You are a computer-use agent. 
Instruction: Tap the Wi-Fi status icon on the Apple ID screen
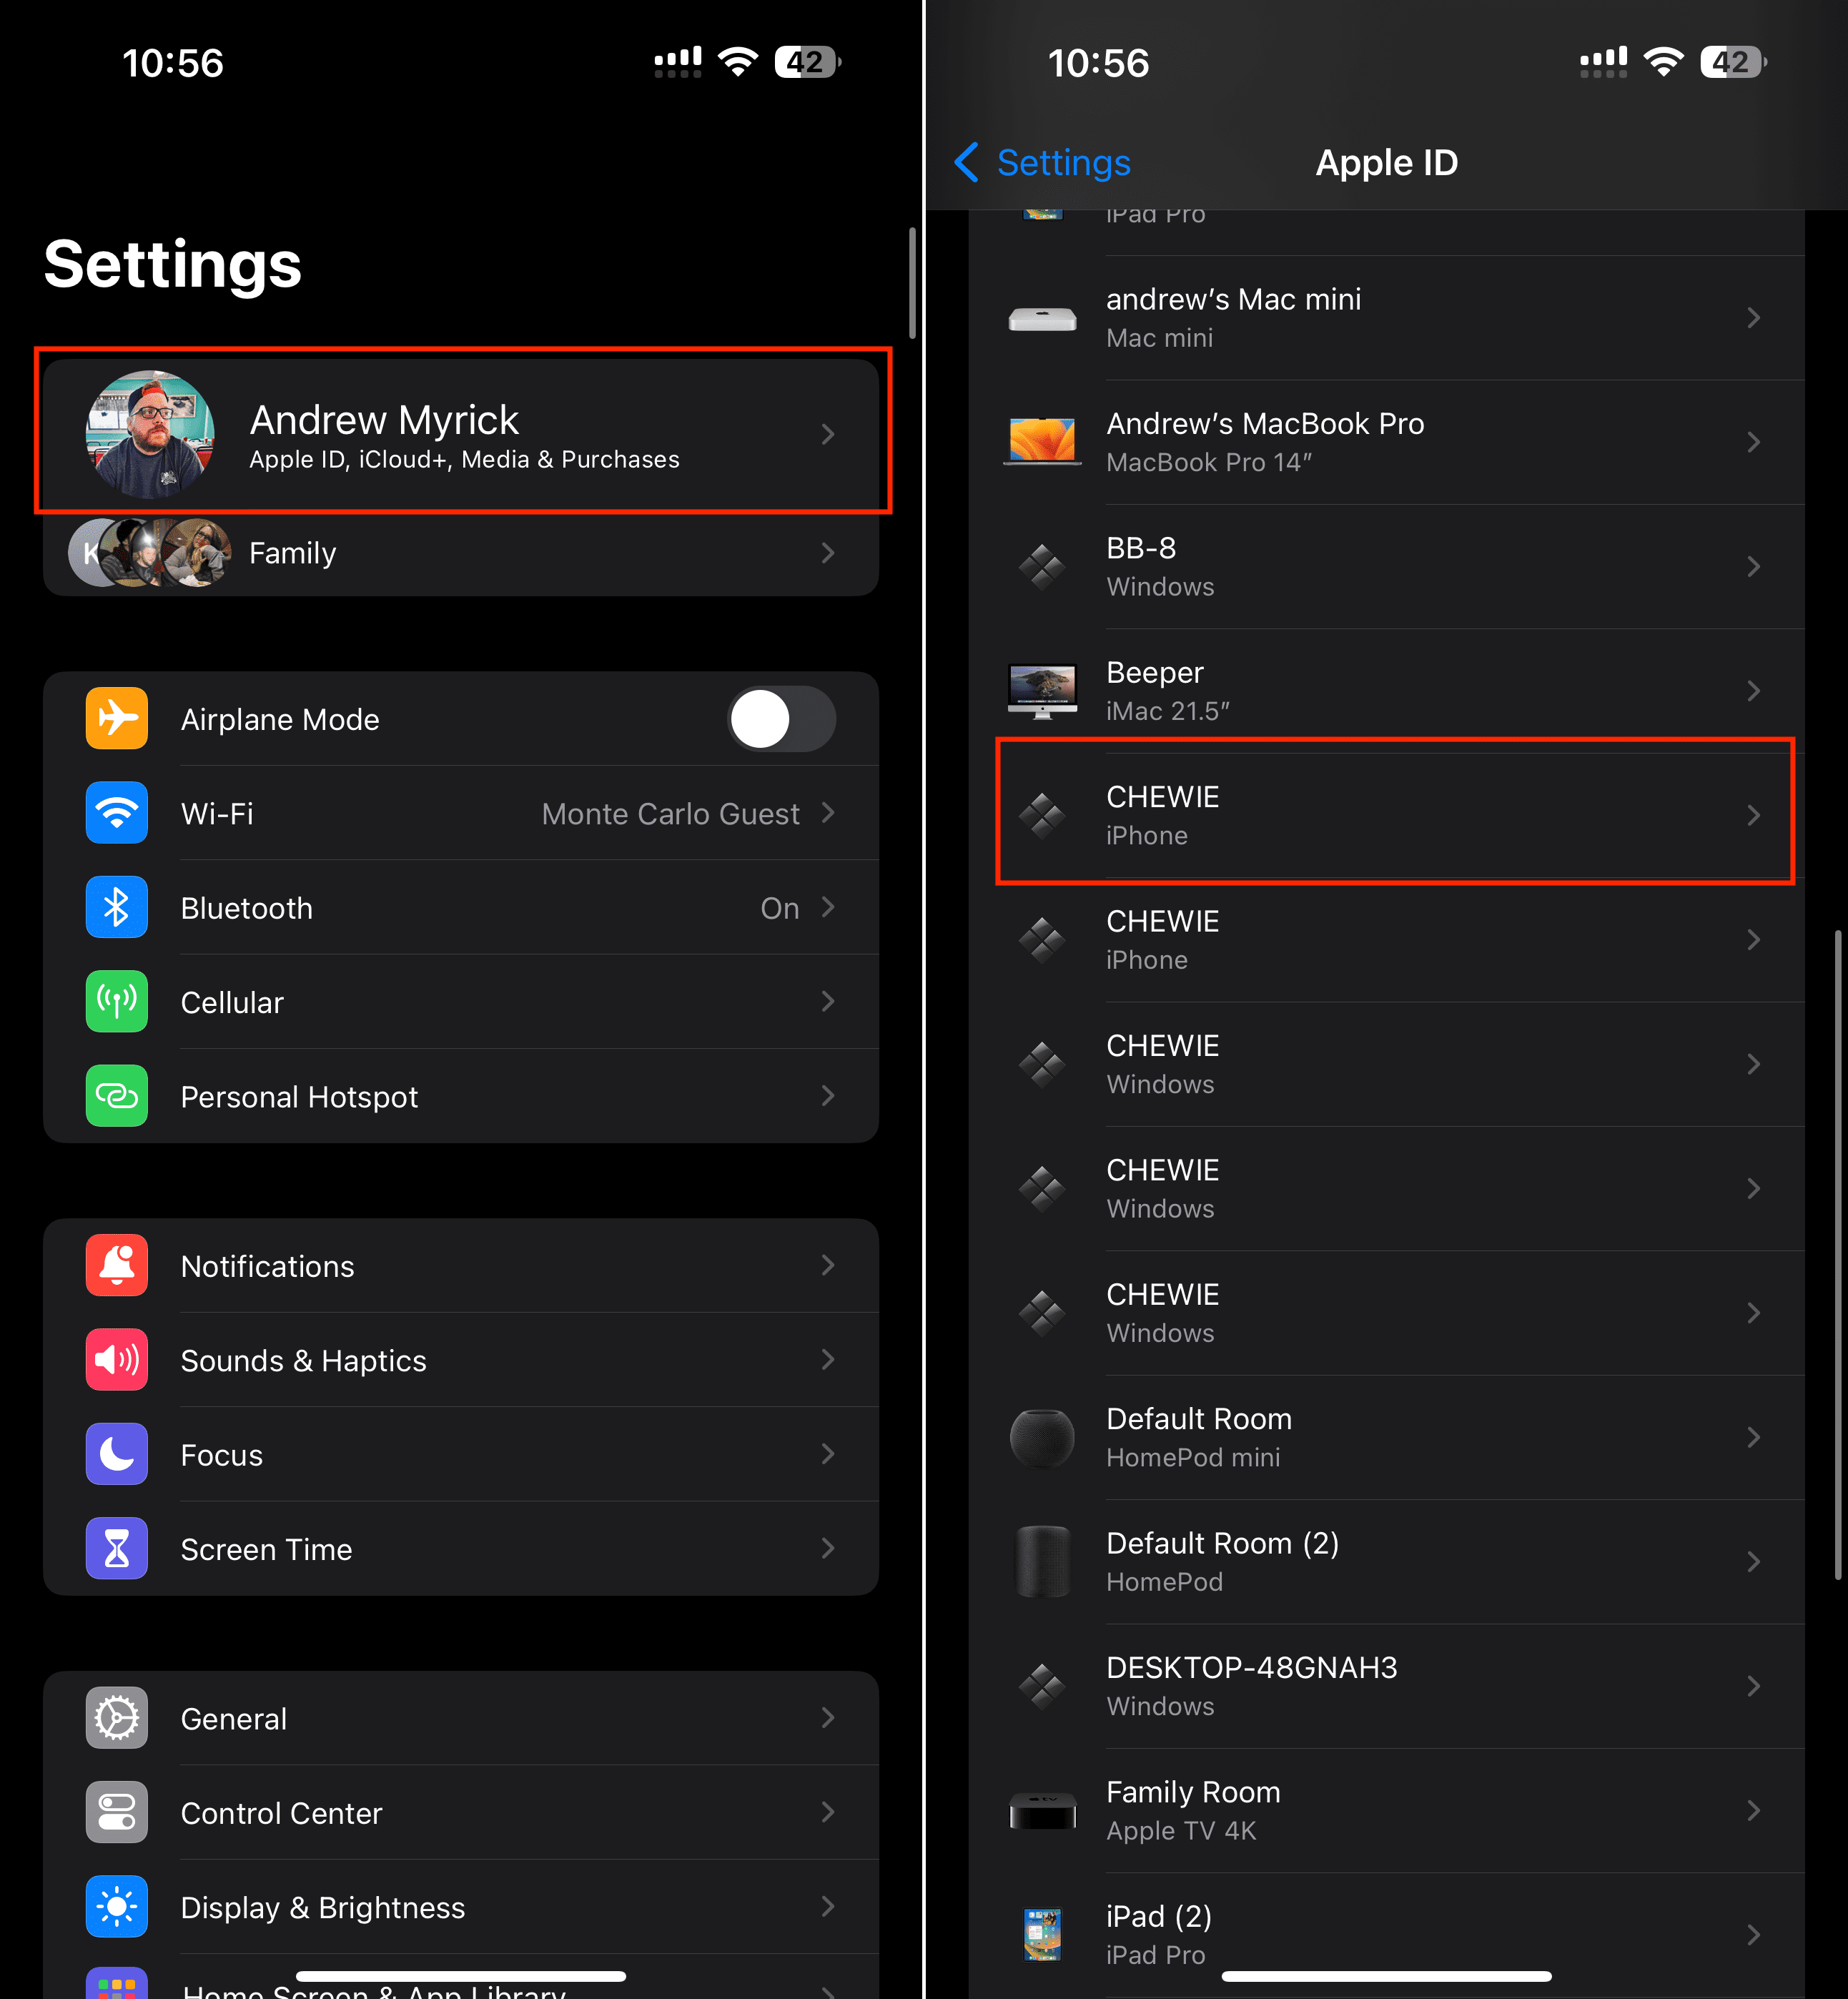click(x=1664, y=62)
